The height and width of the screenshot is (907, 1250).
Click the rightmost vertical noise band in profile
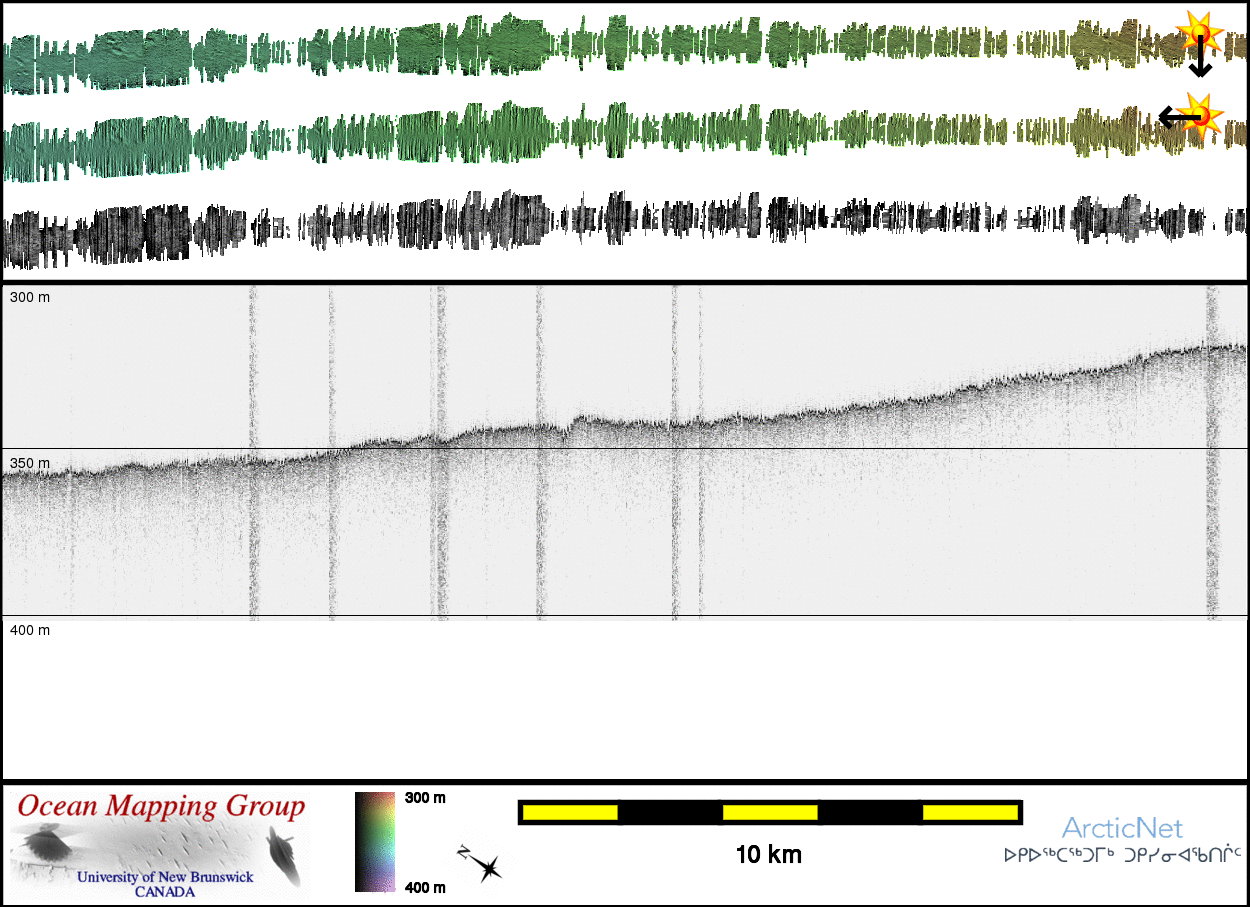[1212, 450]
